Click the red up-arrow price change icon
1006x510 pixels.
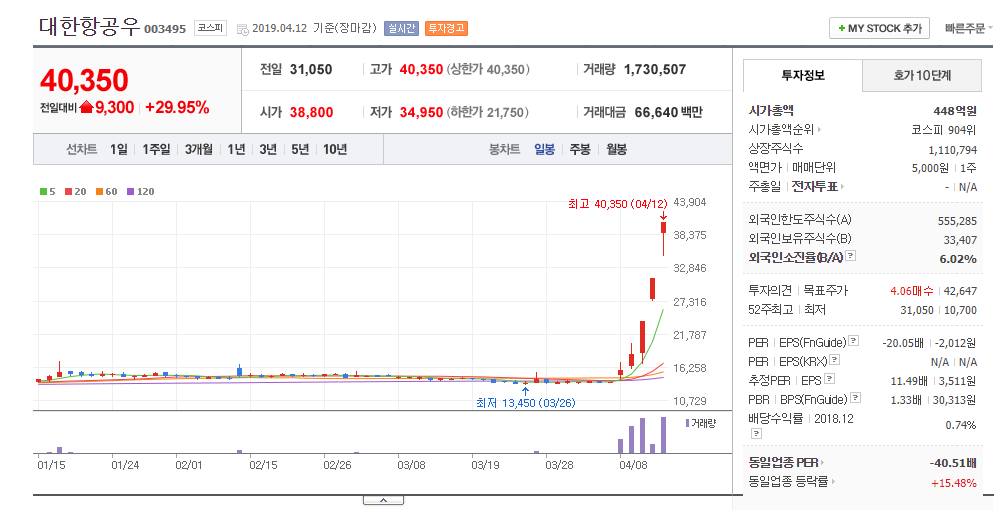coord(87,107)
